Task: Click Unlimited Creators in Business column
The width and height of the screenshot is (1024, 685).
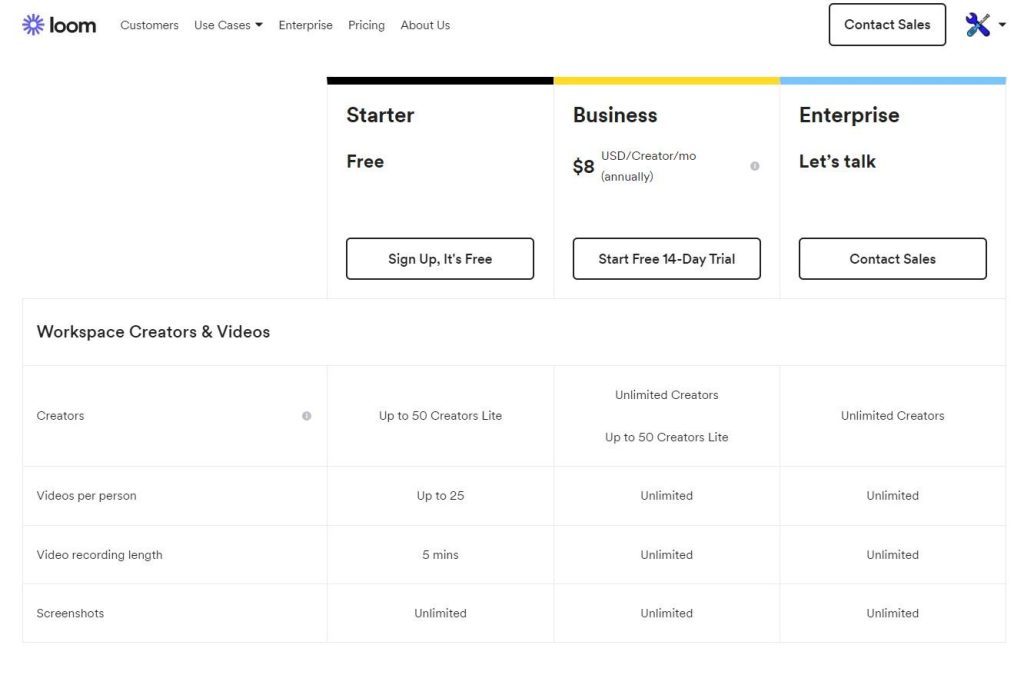Action: tap(666, 395)
